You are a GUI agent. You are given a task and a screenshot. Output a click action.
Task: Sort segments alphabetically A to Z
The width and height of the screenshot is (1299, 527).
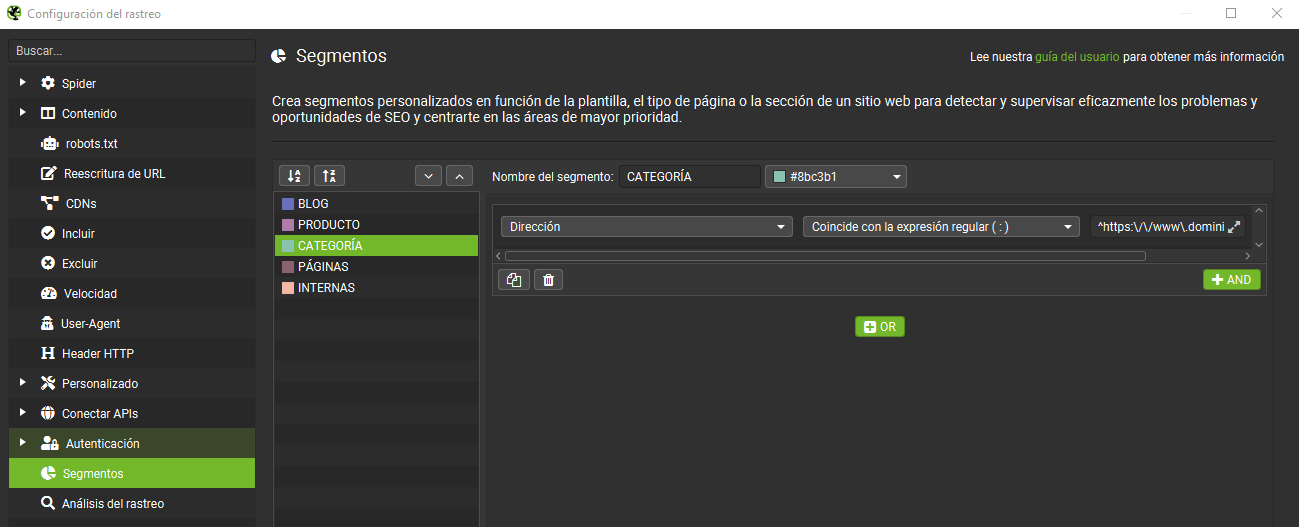point(293,176)
